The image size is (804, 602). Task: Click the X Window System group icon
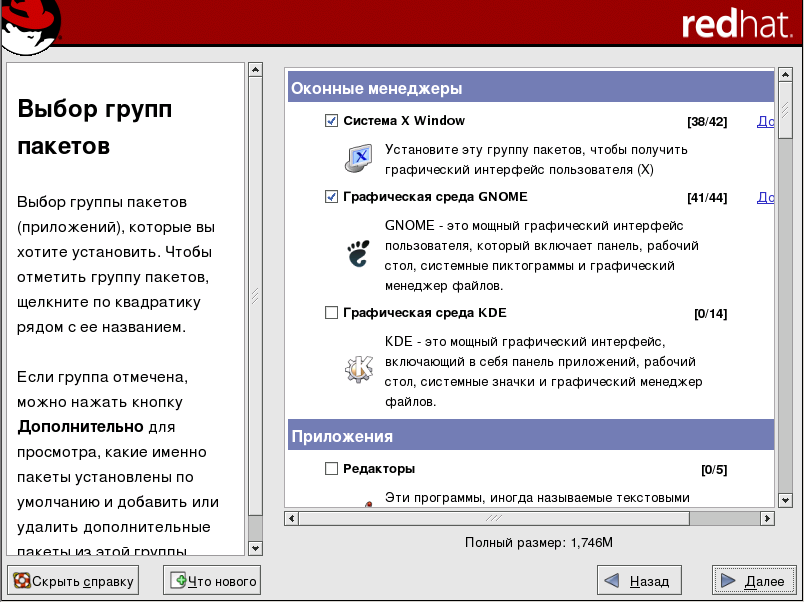357,160
